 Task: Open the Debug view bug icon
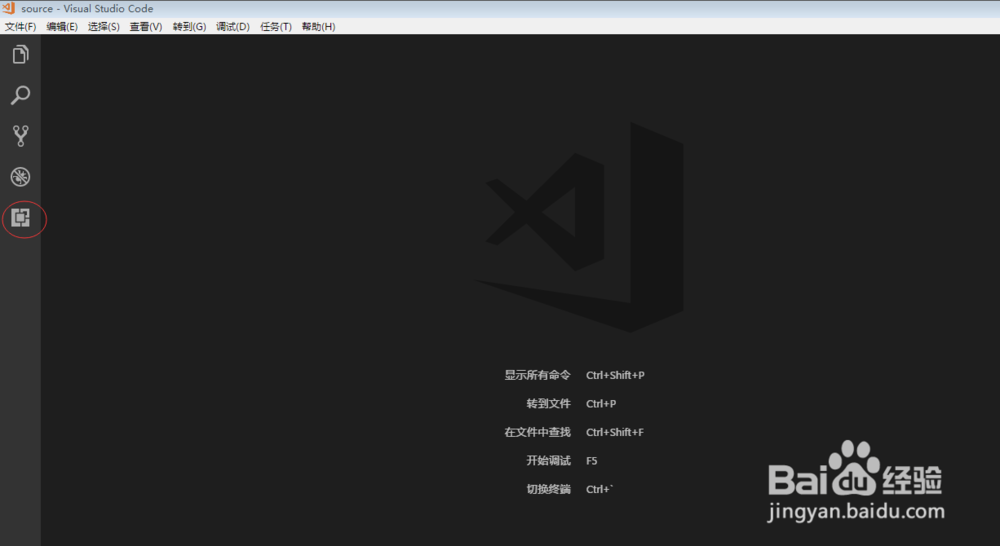click(20, 177)
